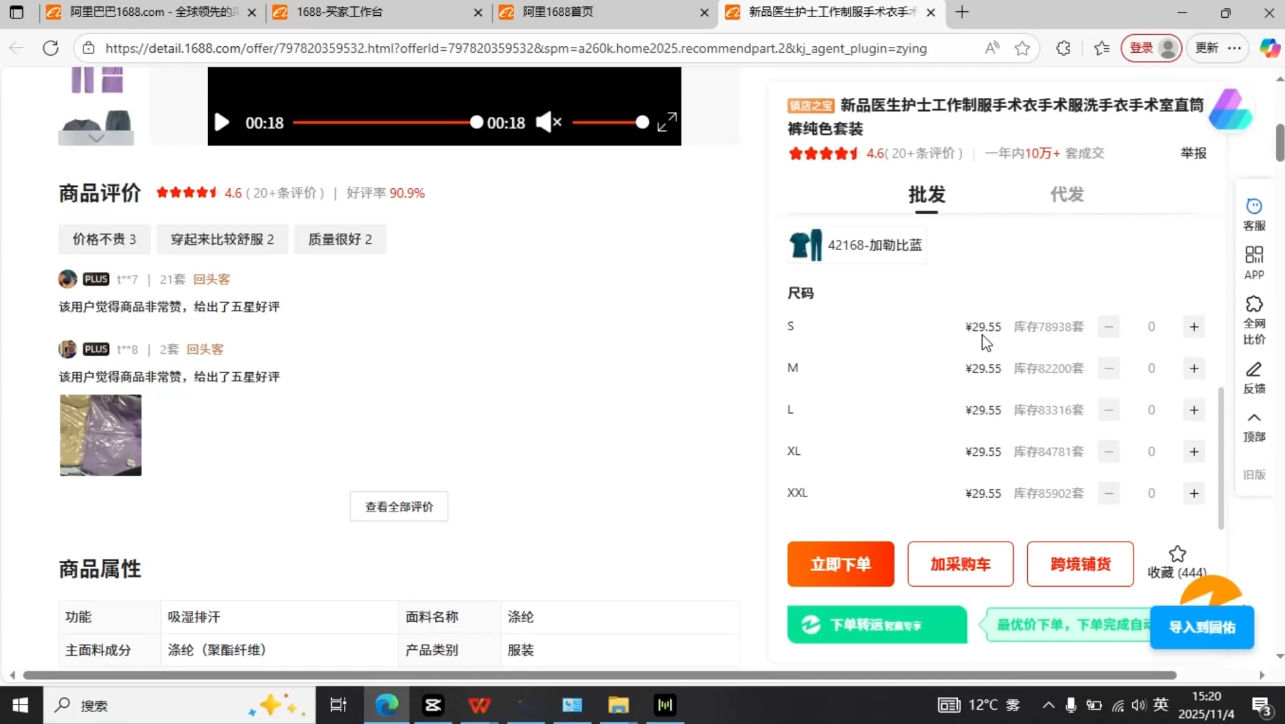1285x724 pixels.
Task: Open the review photo thumbnail
Action: click(x=100, y=435)
